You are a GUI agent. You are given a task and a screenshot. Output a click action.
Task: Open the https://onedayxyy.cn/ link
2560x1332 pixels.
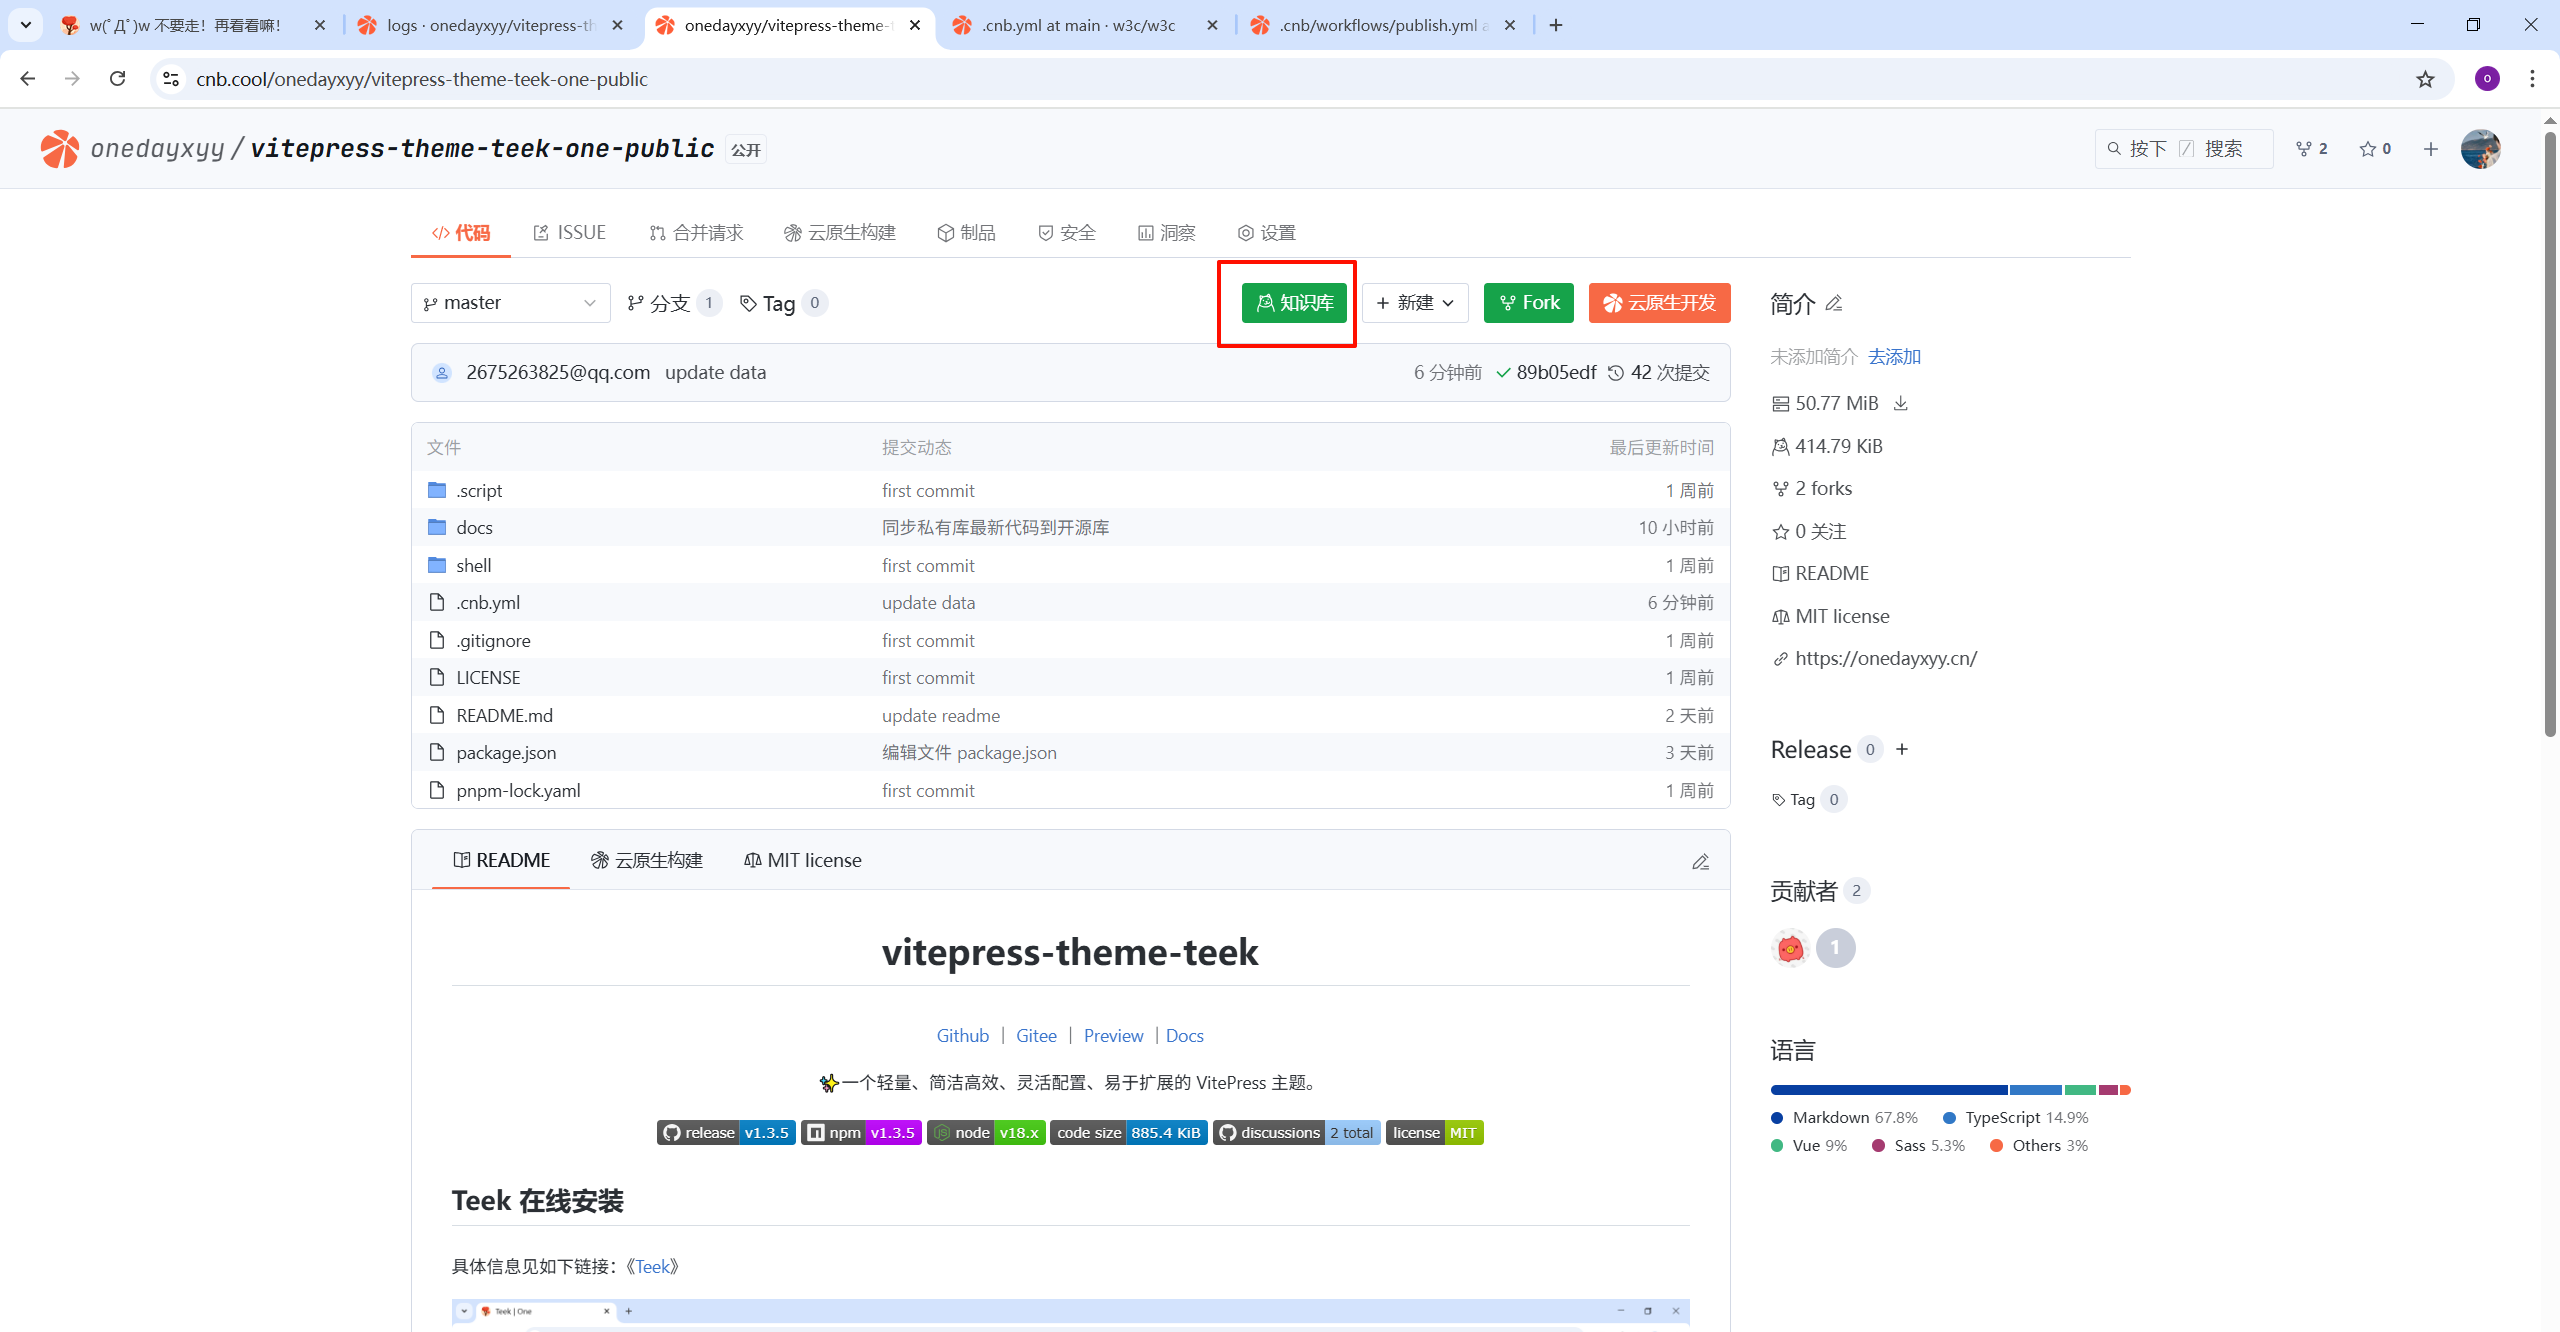pos(1886,658)
